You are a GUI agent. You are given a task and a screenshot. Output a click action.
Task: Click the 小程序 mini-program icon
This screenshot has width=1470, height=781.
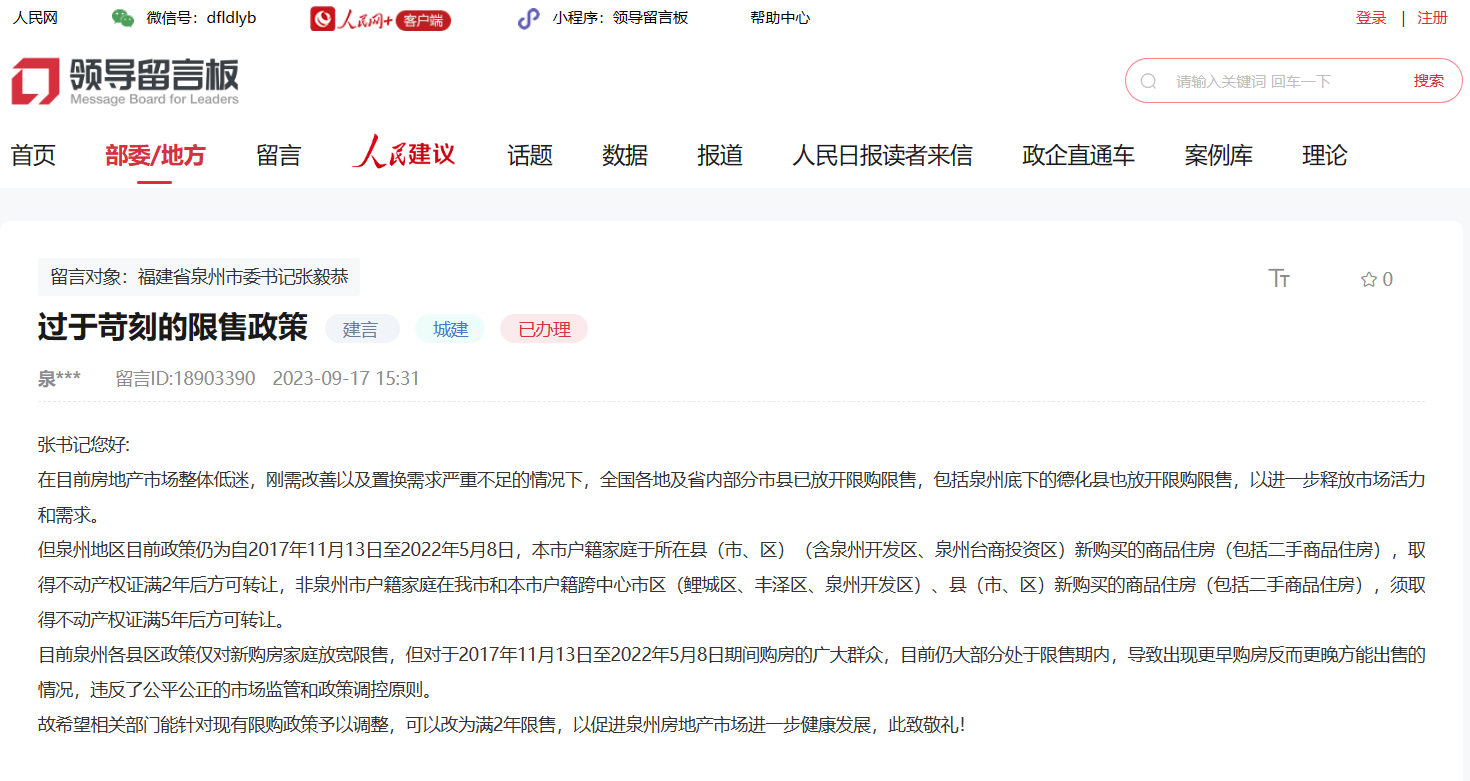[527, 17]
